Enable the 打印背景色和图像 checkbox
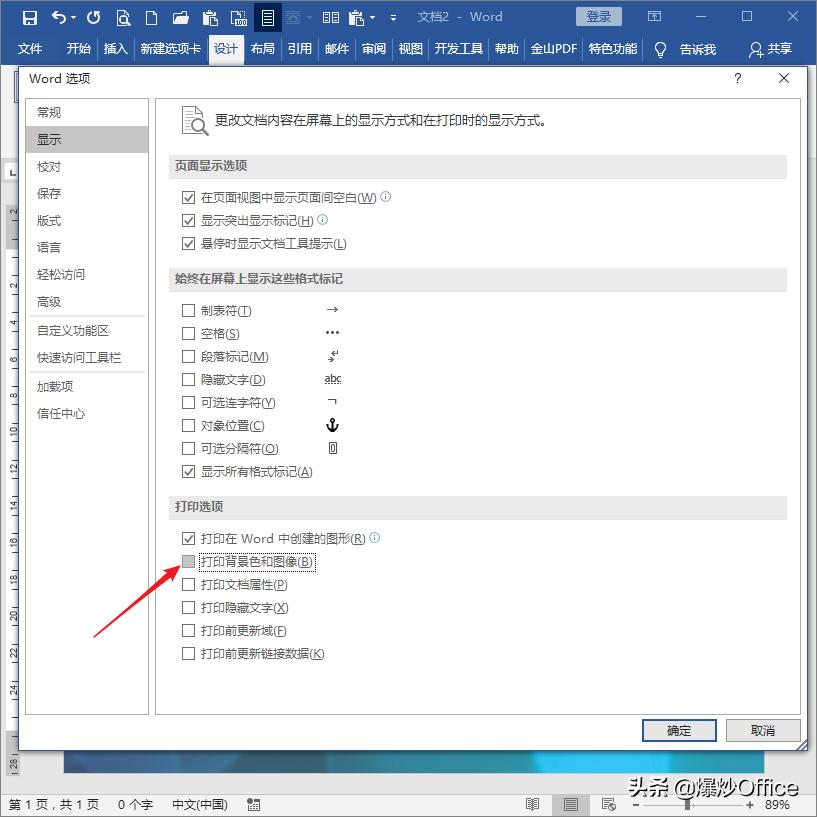The height and width of the screenshot is (817, 817). coord(188,561)
